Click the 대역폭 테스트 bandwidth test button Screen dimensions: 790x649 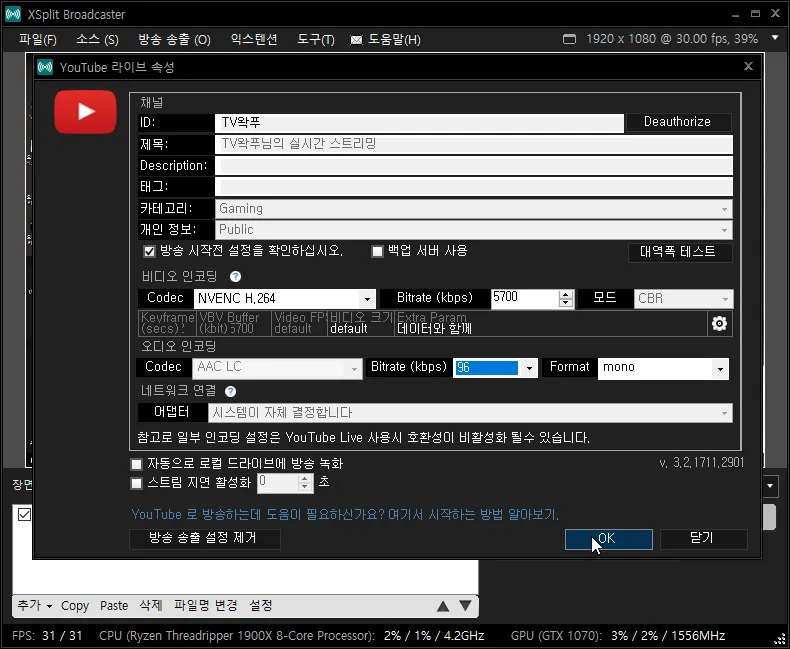[678, 251]
